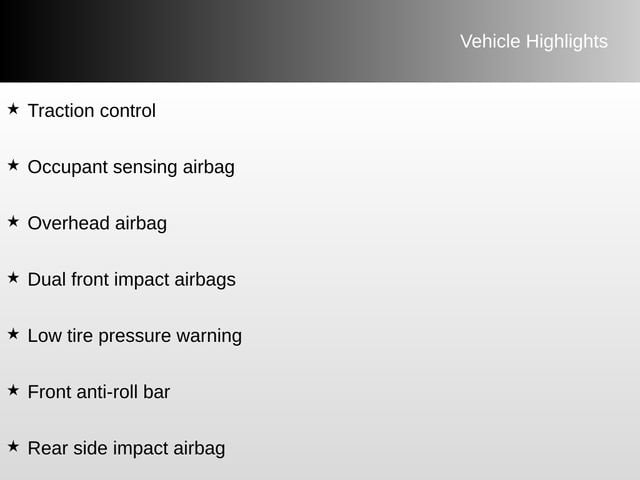This screenshot has width=640, height=480.
Task: Click the Low tire pressure warning text
Action: pyautogui.click(x=134, y=336)
